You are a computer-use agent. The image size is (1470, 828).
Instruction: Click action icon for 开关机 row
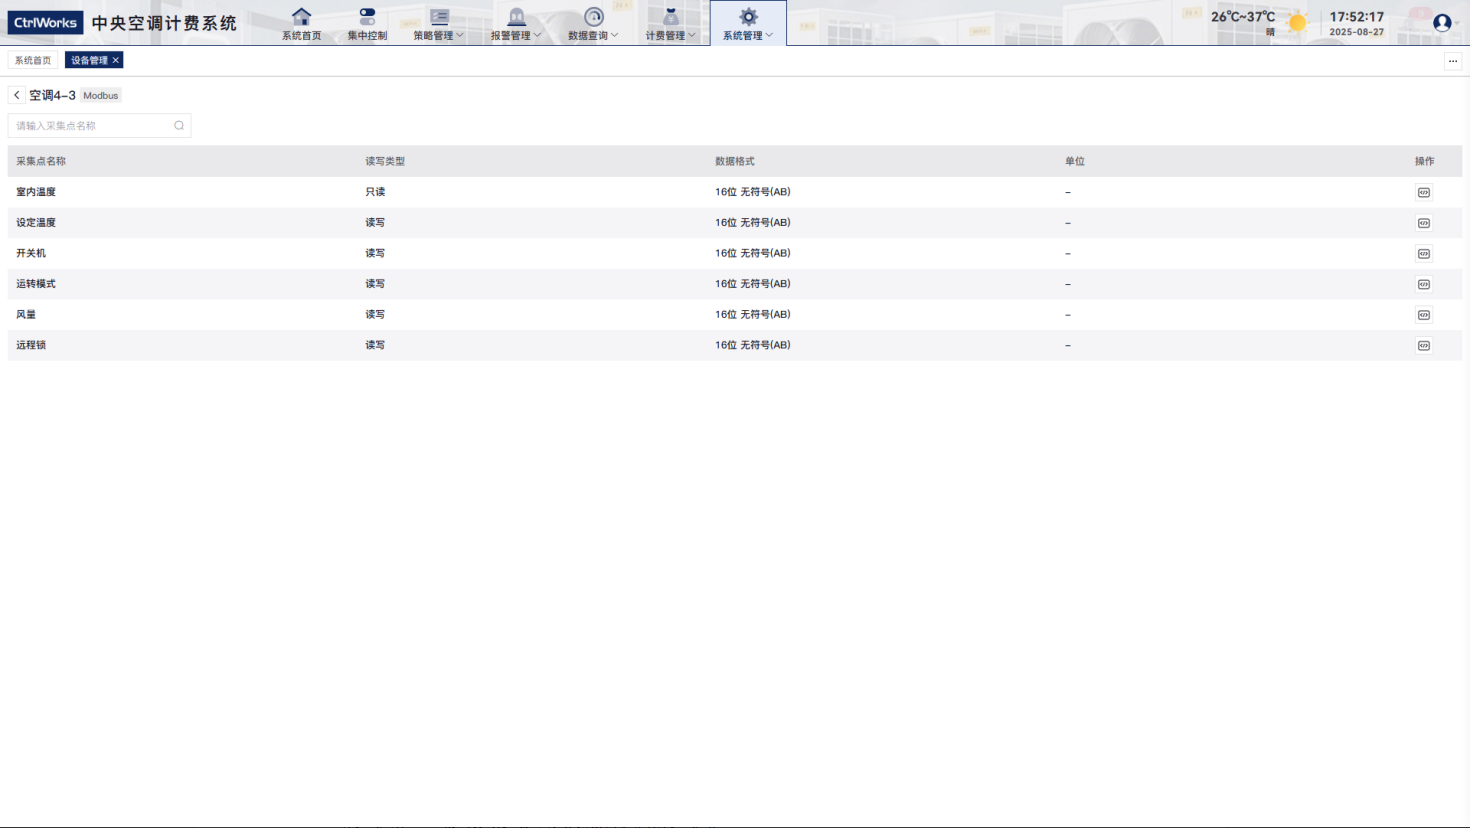[1423, 254]
